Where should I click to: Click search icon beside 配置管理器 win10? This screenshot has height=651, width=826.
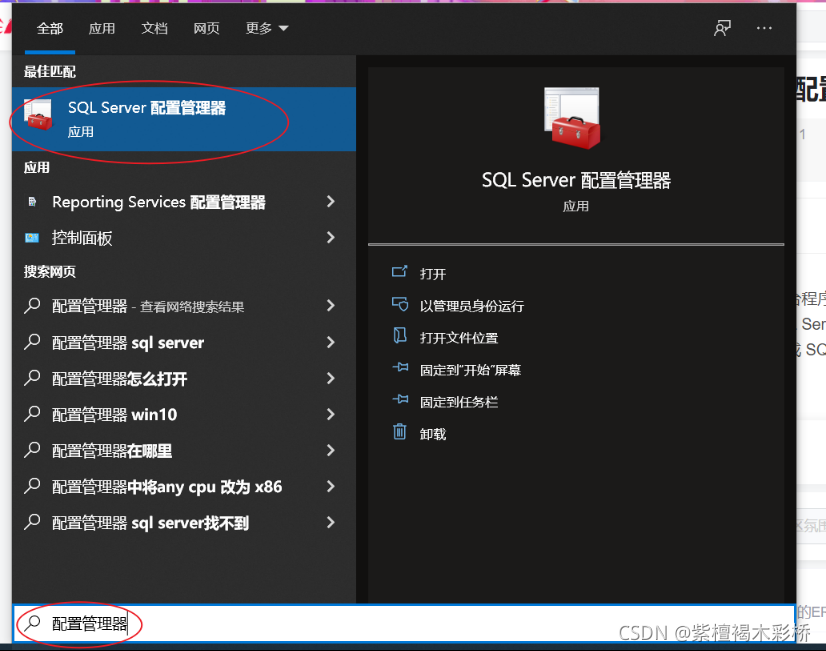(x=32, y=414)
